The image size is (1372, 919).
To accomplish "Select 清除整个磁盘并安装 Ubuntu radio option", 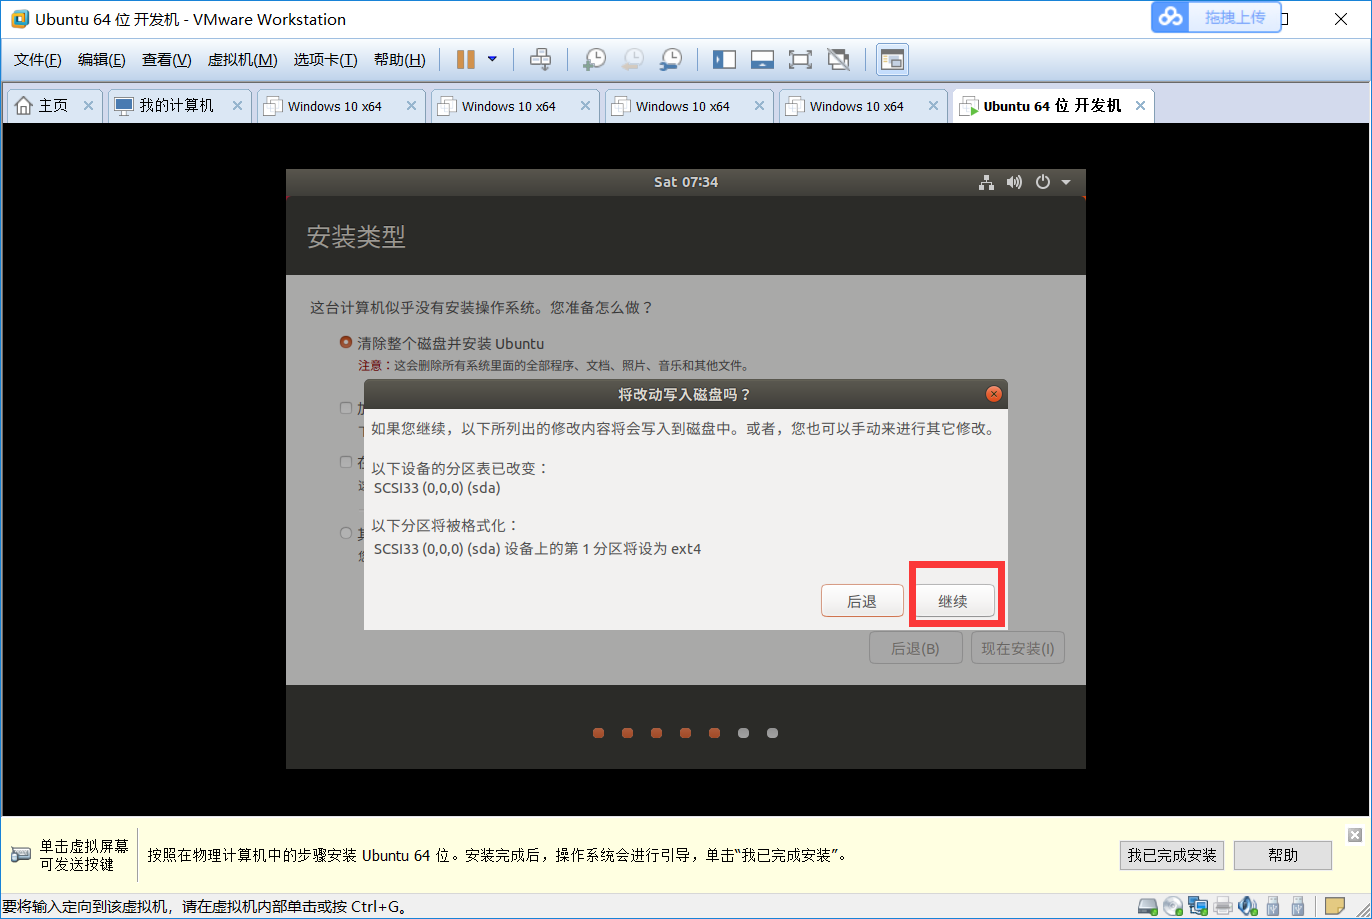I will 346,343.
